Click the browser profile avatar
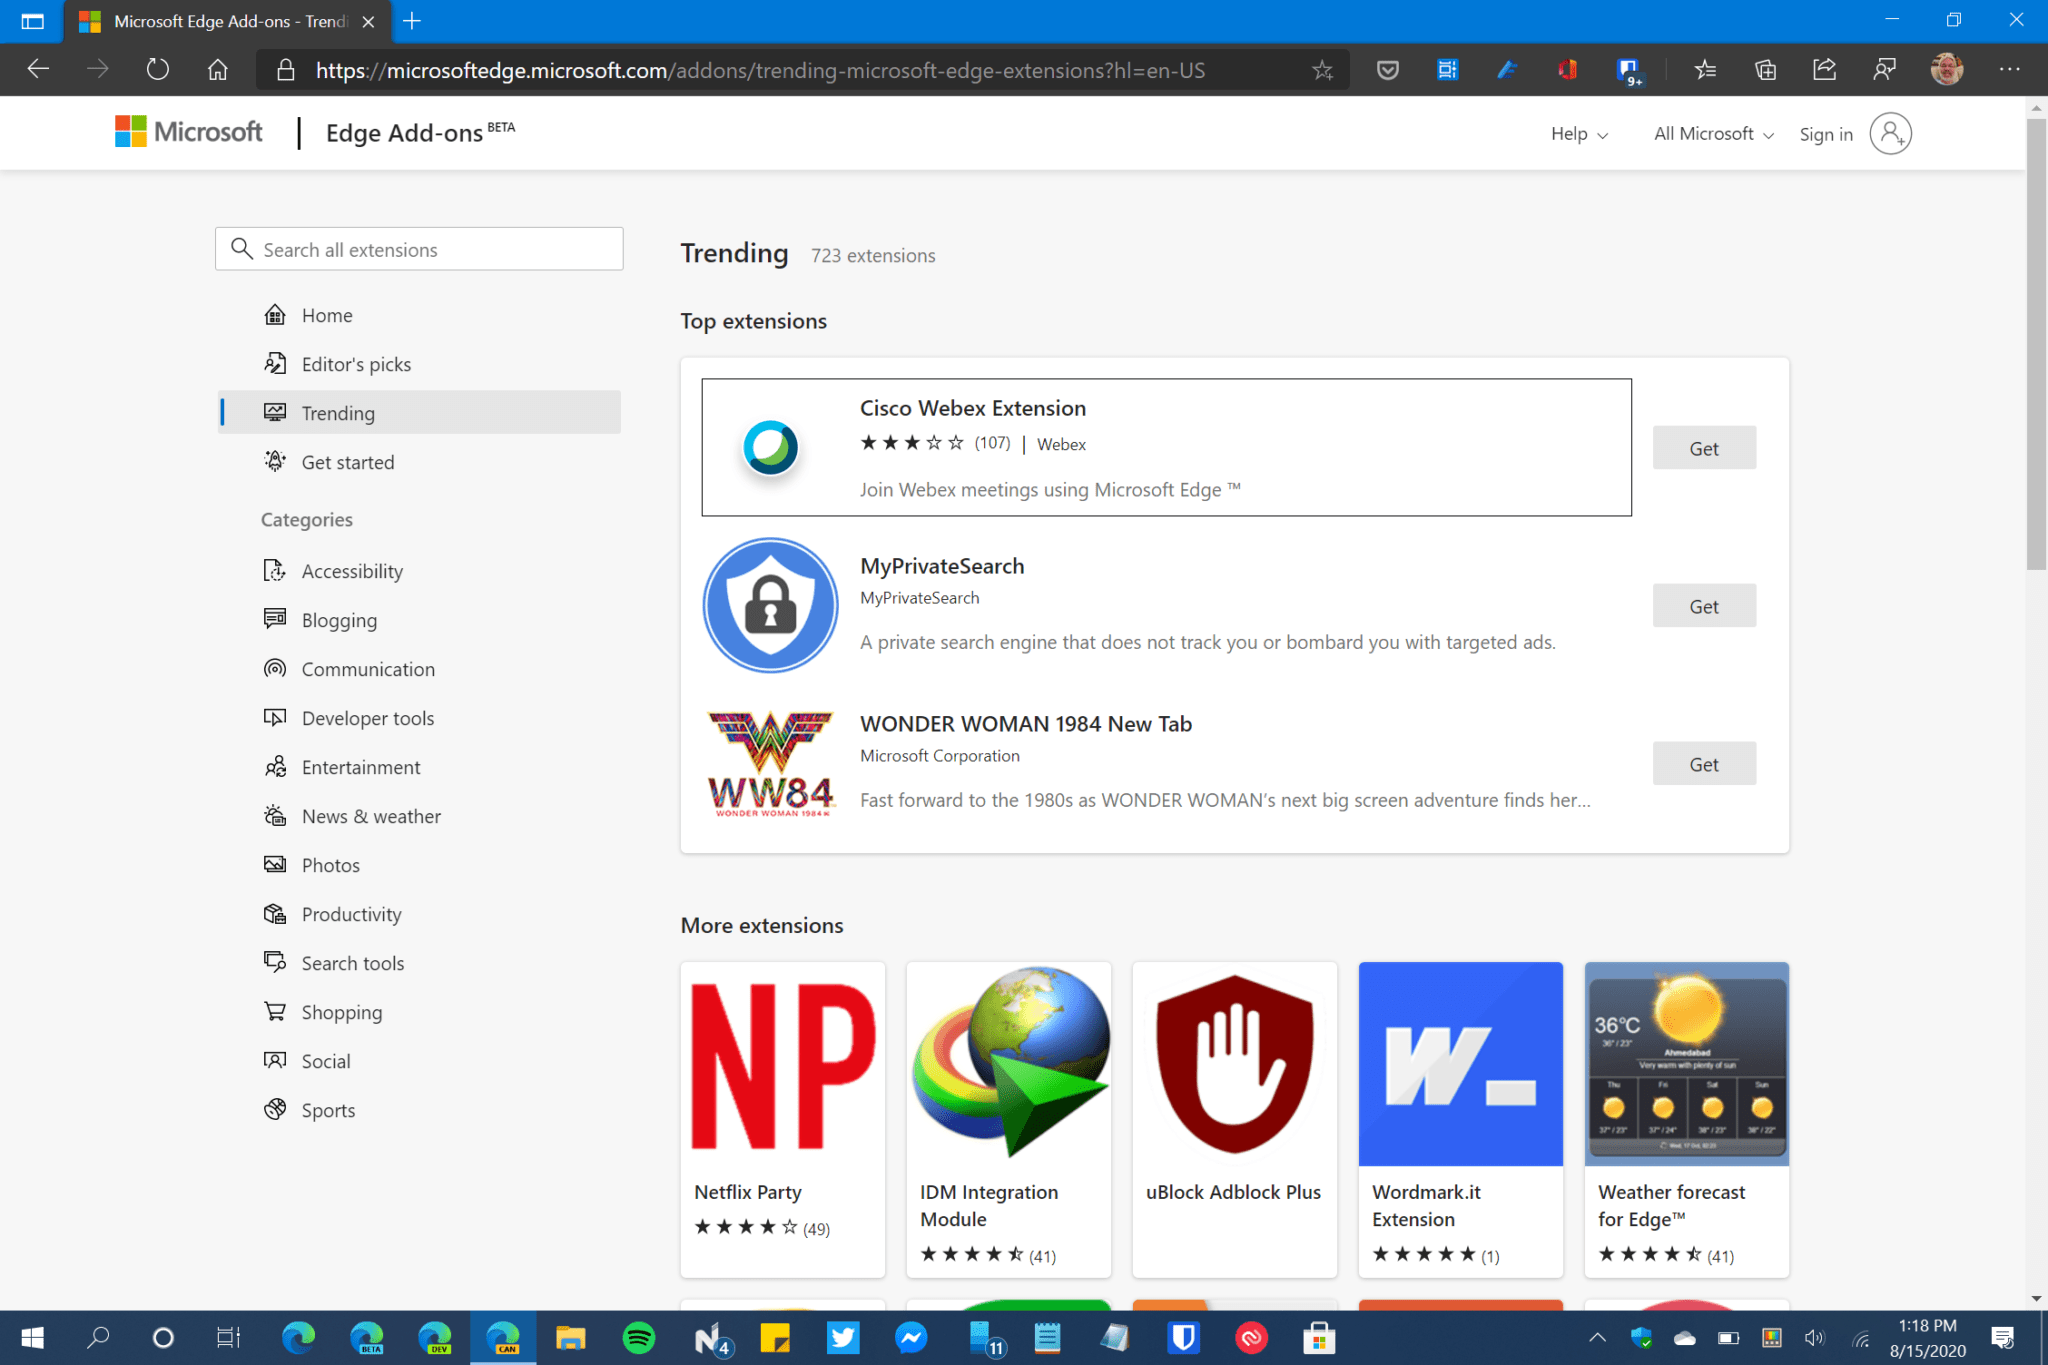 (1947, 69)
